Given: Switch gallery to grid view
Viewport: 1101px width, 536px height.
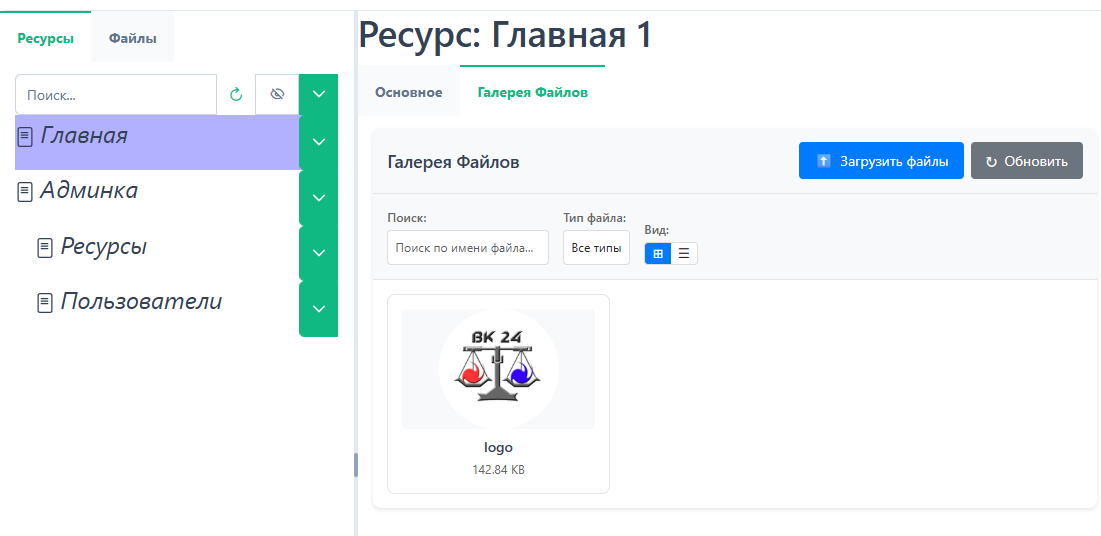Looking at the screenshot, I should (x=658, y=254).
